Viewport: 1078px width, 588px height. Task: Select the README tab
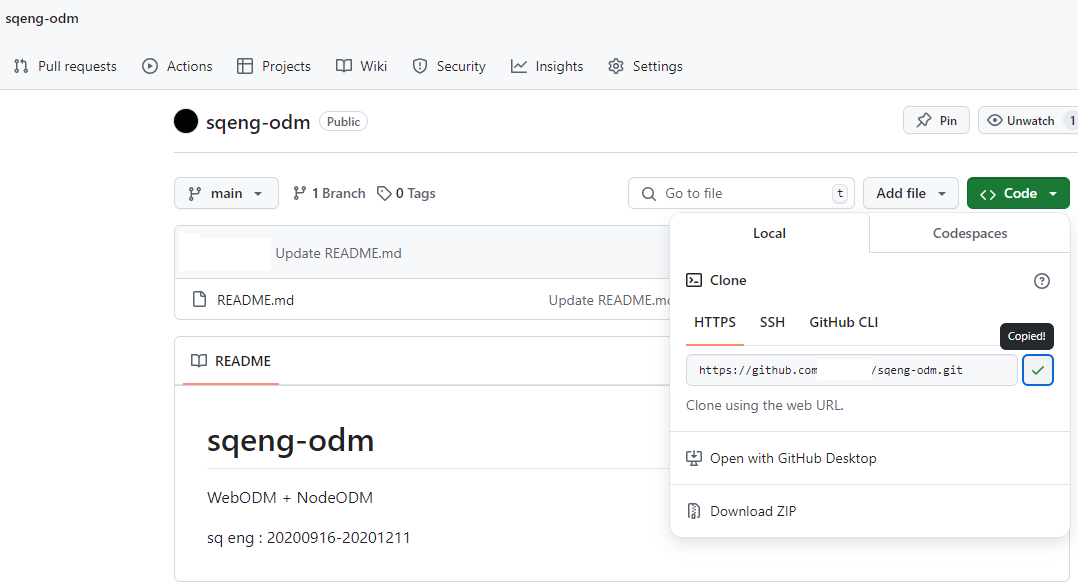(230, 361)
